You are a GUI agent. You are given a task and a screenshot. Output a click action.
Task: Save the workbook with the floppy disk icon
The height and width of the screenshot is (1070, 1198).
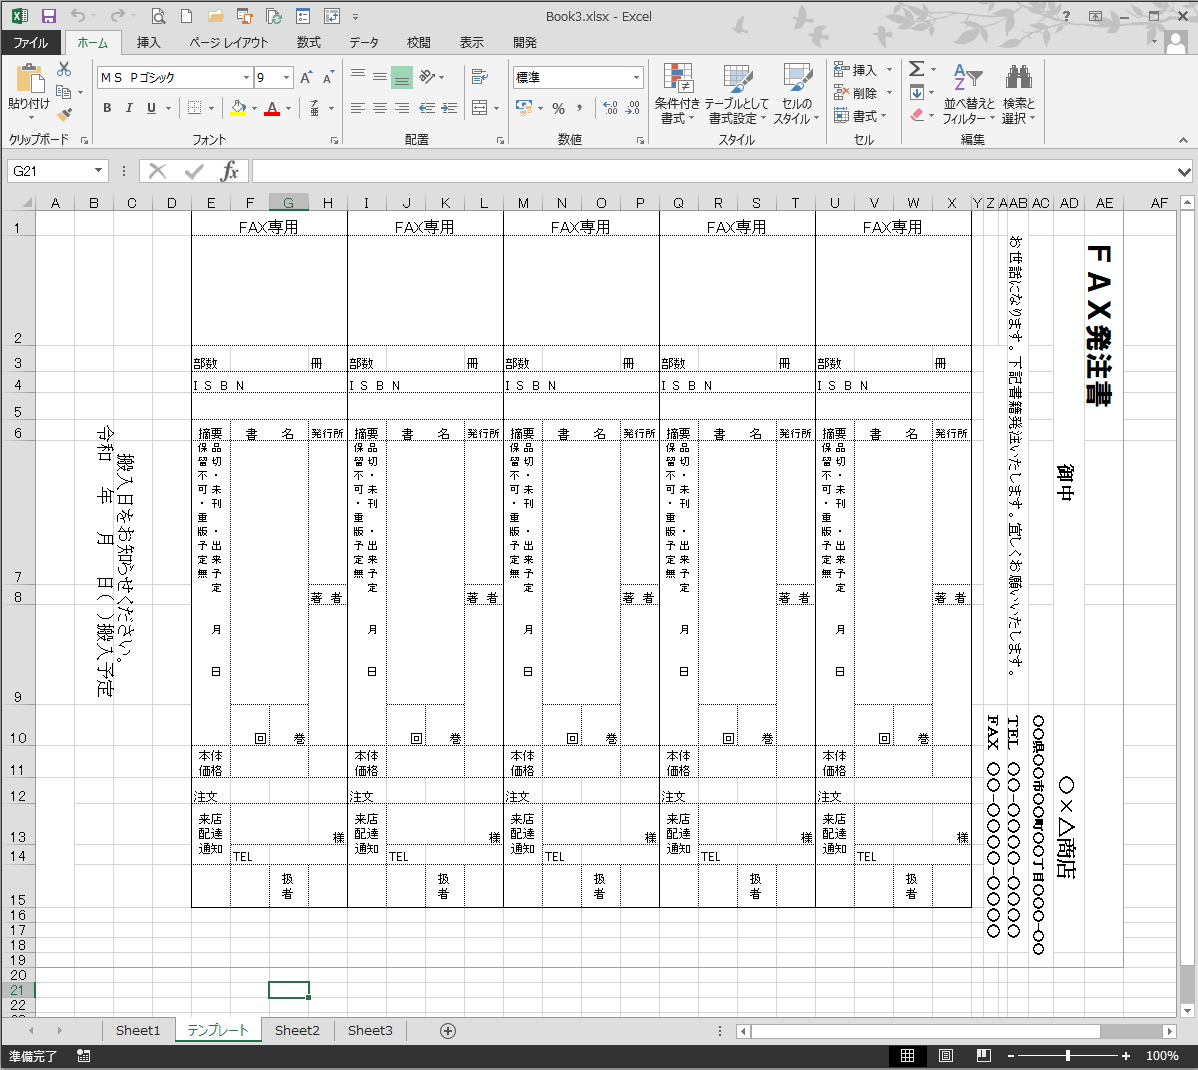(x=48, y=16)
